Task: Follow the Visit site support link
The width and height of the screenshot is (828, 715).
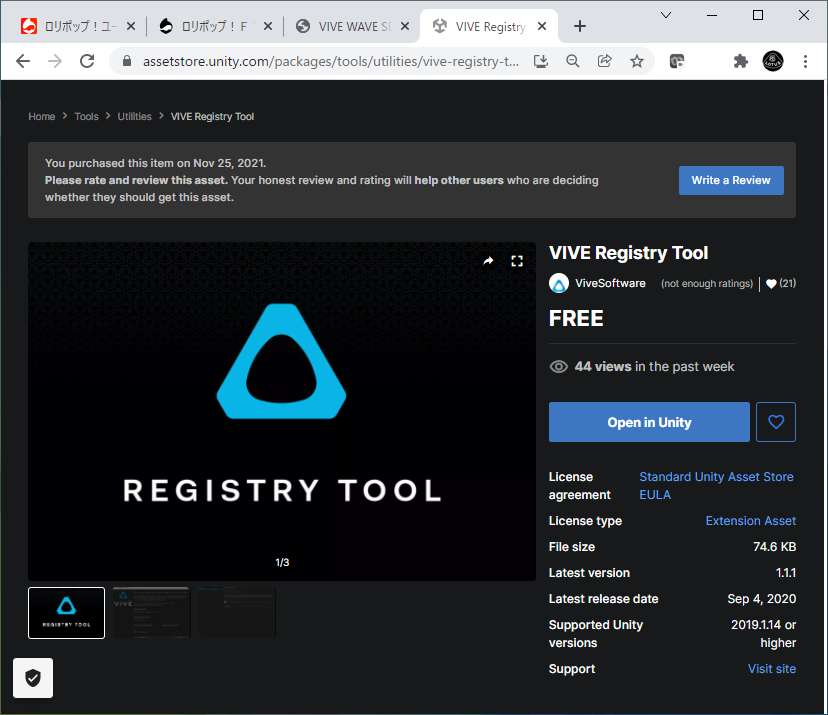Action: [x=771, y=669]
